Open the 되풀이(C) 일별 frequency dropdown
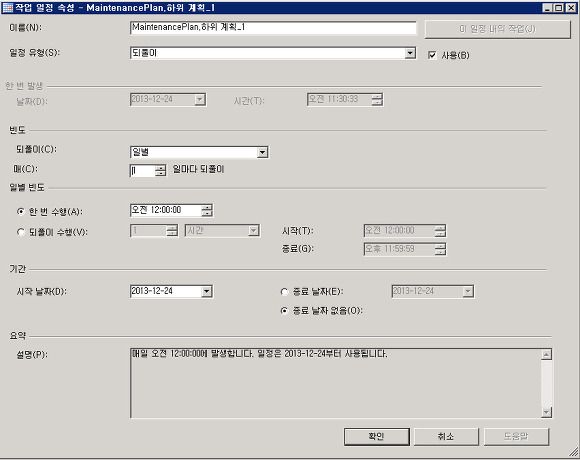This screenshot has width=580, height=460. [x=262, y=152]
